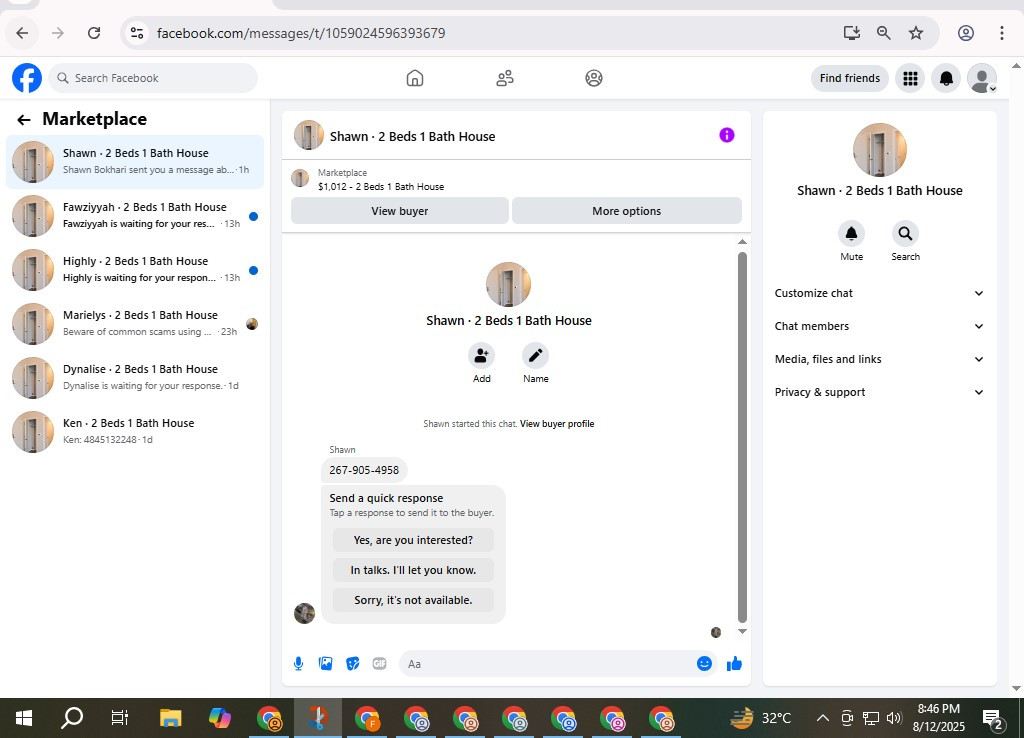Bookmark this page with the star icon

(x=916, y=33)
